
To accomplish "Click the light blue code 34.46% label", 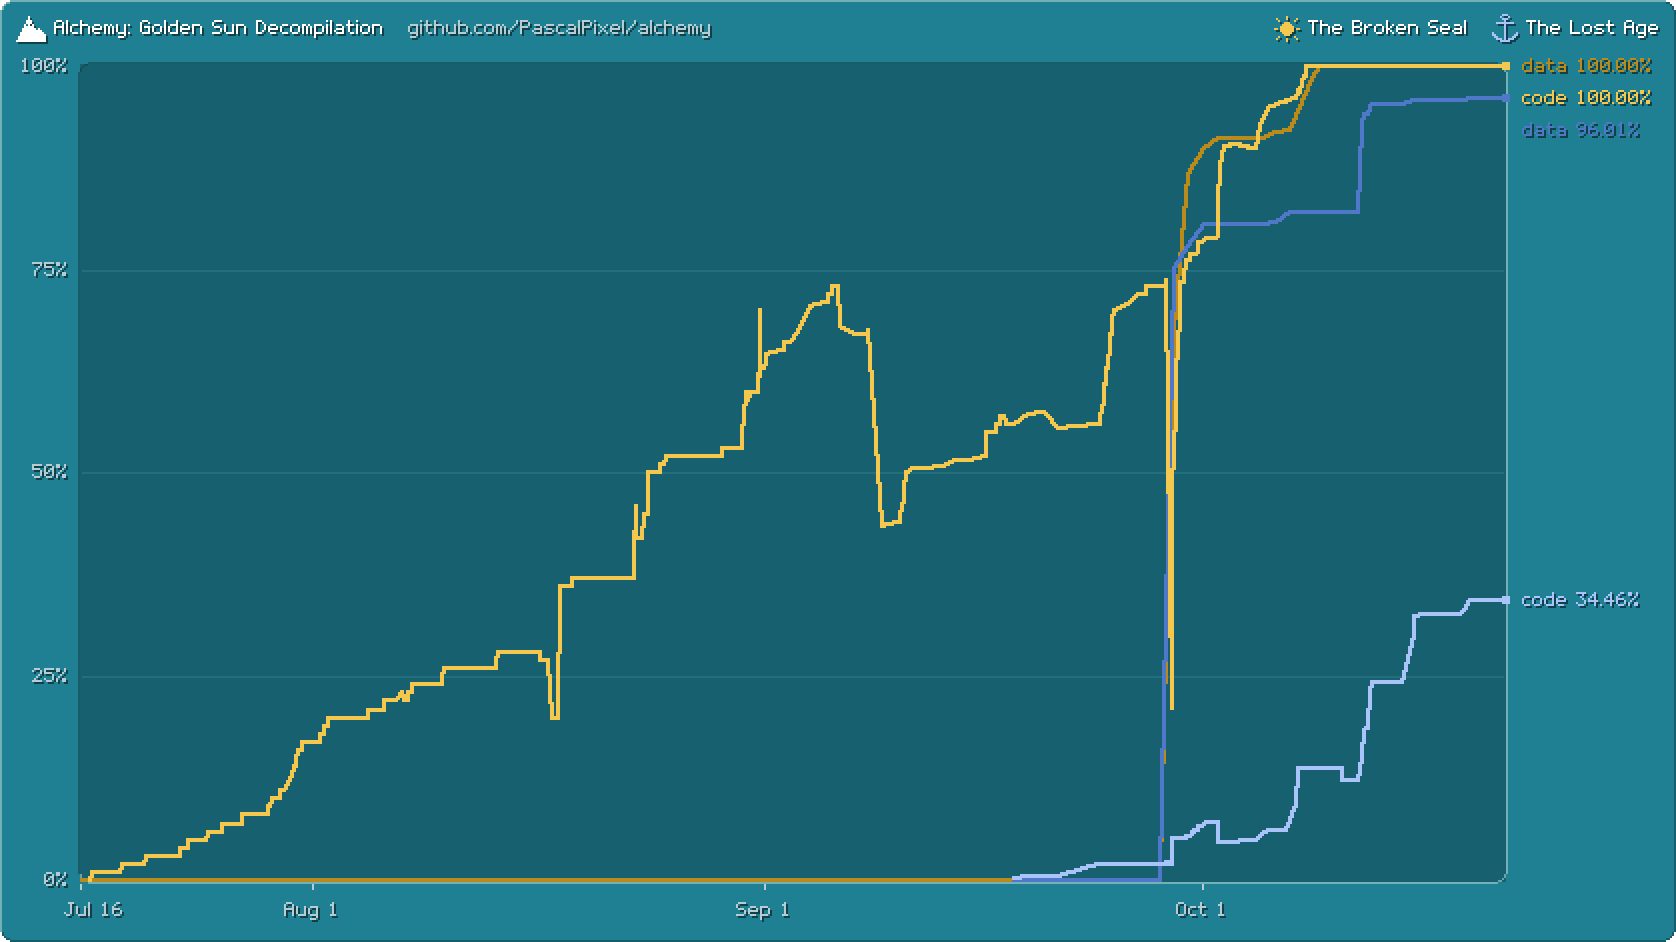I will coord(1580,600).
